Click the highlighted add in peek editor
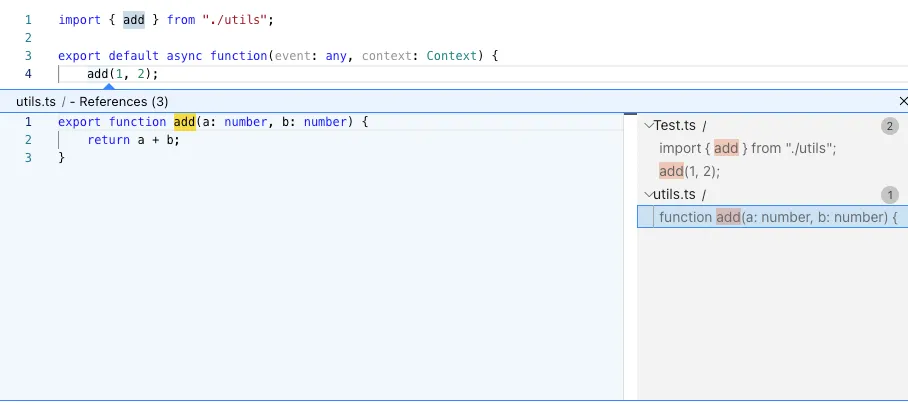Screen dimensions: 908x405 (185, 122)
